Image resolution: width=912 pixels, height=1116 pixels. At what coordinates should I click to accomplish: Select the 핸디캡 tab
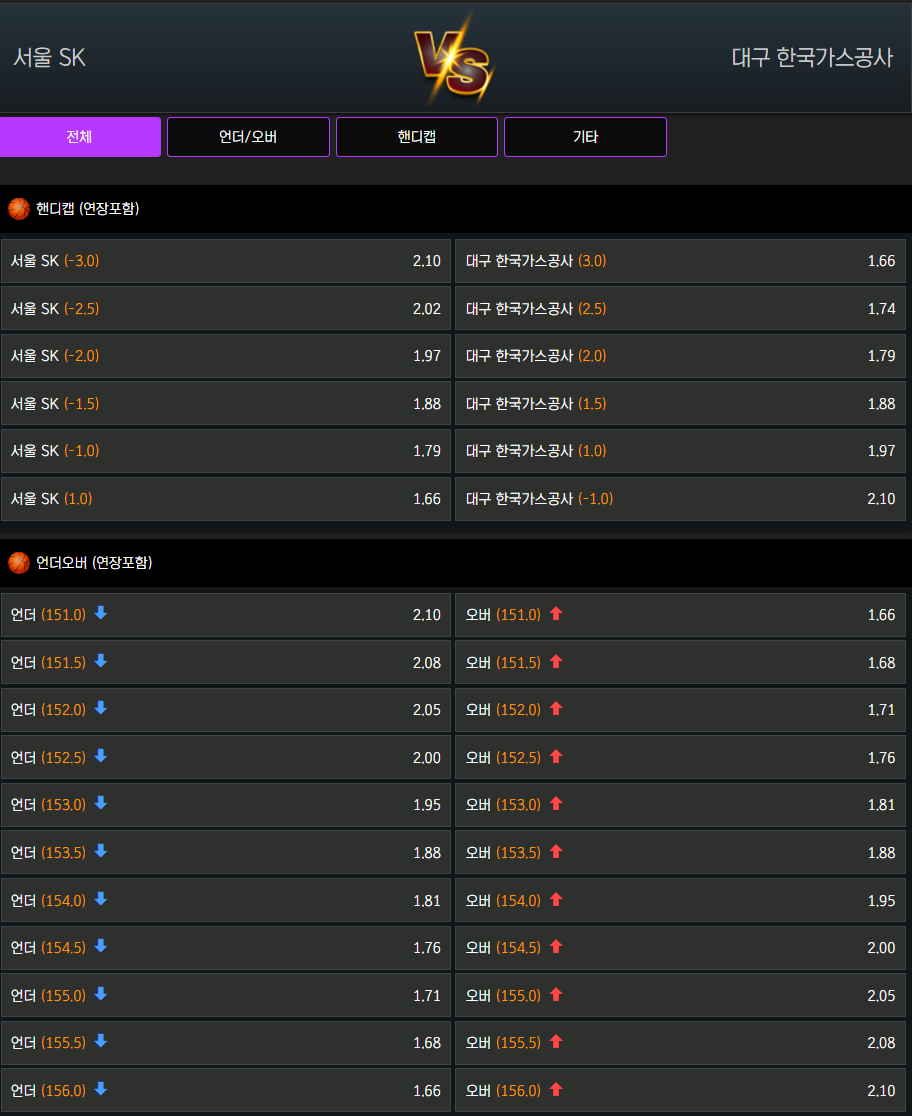(x=416, y=137)
